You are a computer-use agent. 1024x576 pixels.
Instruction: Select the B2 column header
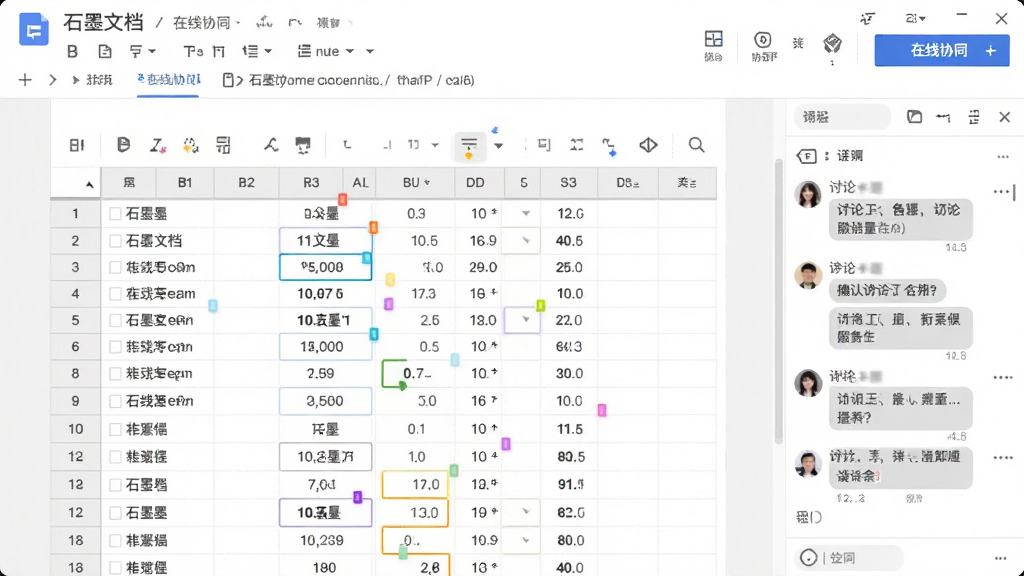[246, 183]
